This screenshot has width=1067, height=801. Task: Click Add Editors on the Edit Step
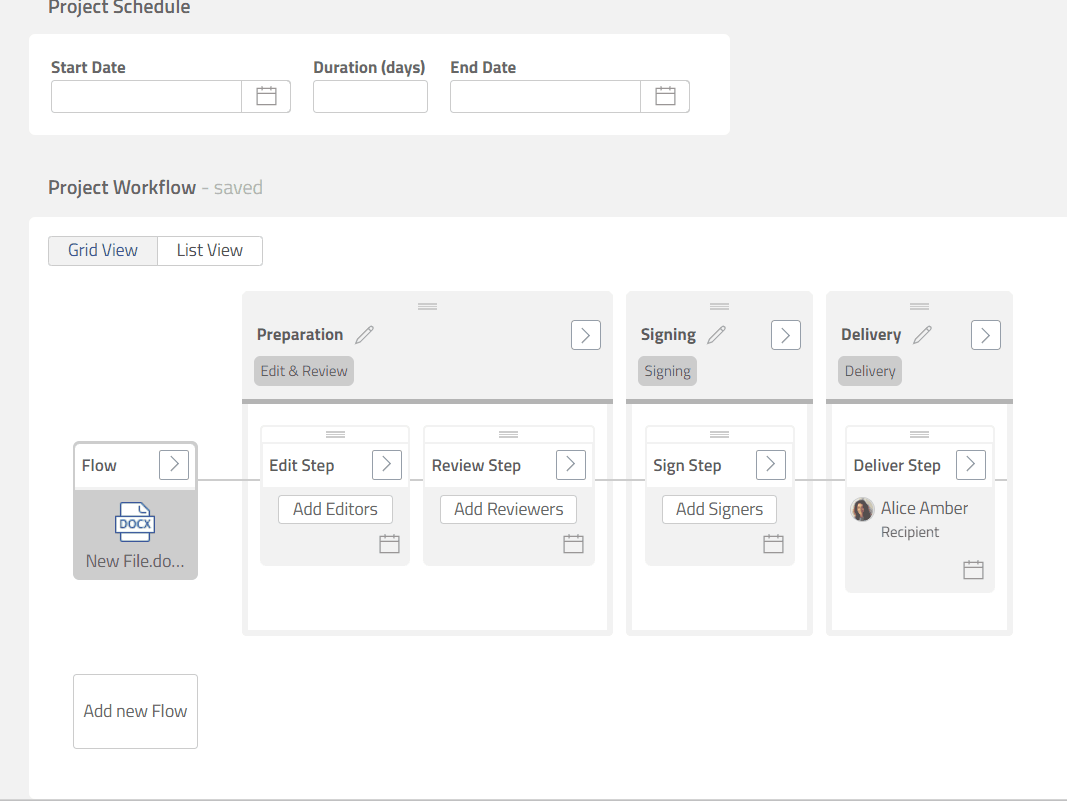pos(334,509)
